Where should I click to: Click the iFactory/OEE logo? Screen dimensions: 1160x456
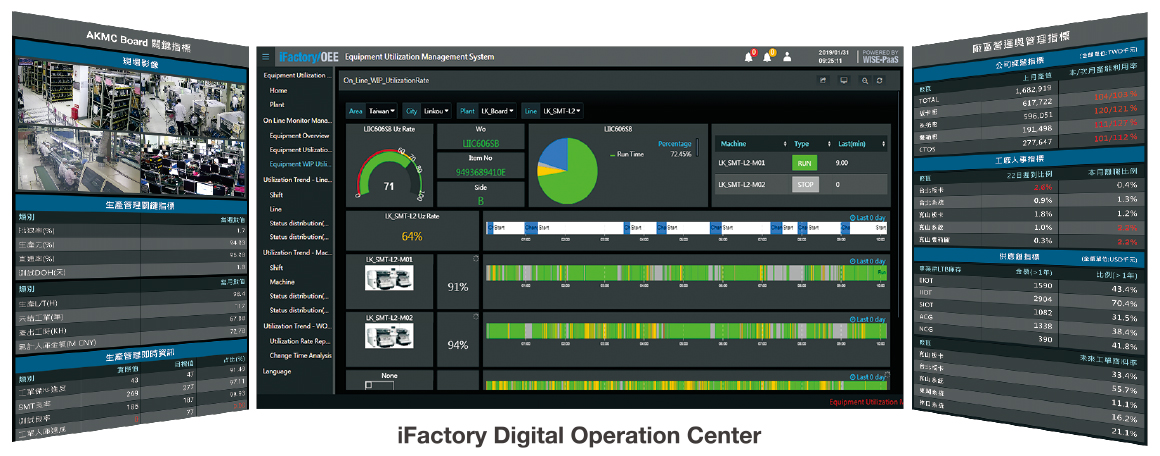(x=308, y=56)
